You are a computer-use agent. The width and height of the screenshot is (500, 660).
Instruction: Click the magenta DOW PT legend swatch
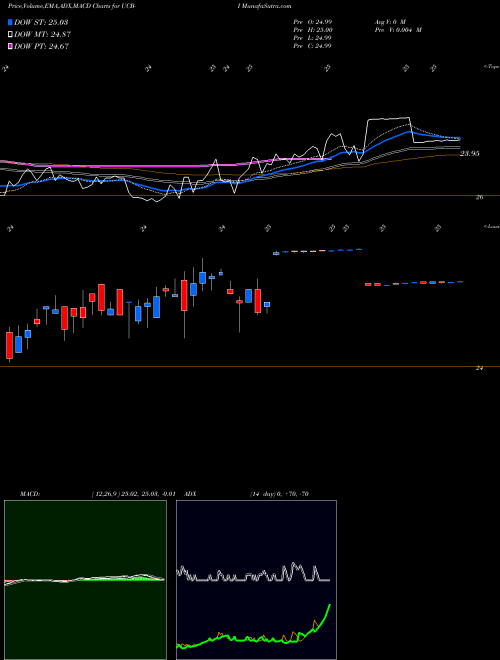tap(10, 47)
